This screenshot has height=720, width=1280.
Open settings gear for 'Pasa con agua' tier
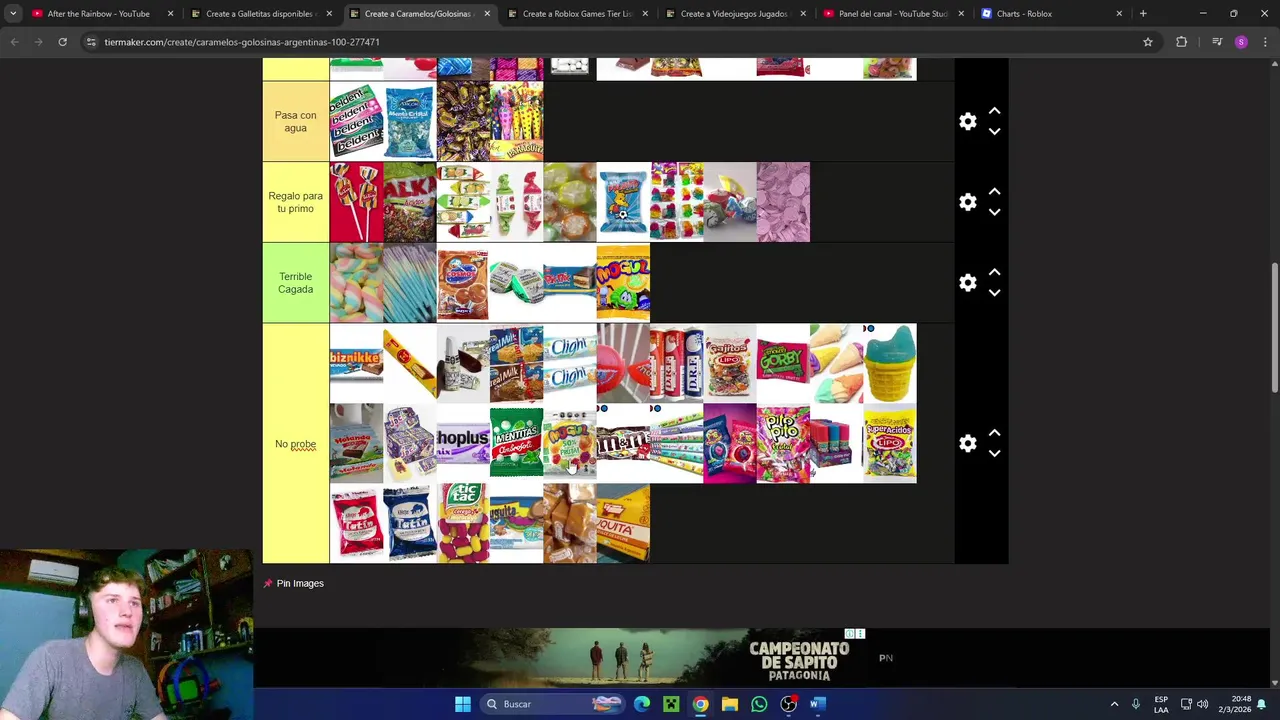tap(967, 121)
